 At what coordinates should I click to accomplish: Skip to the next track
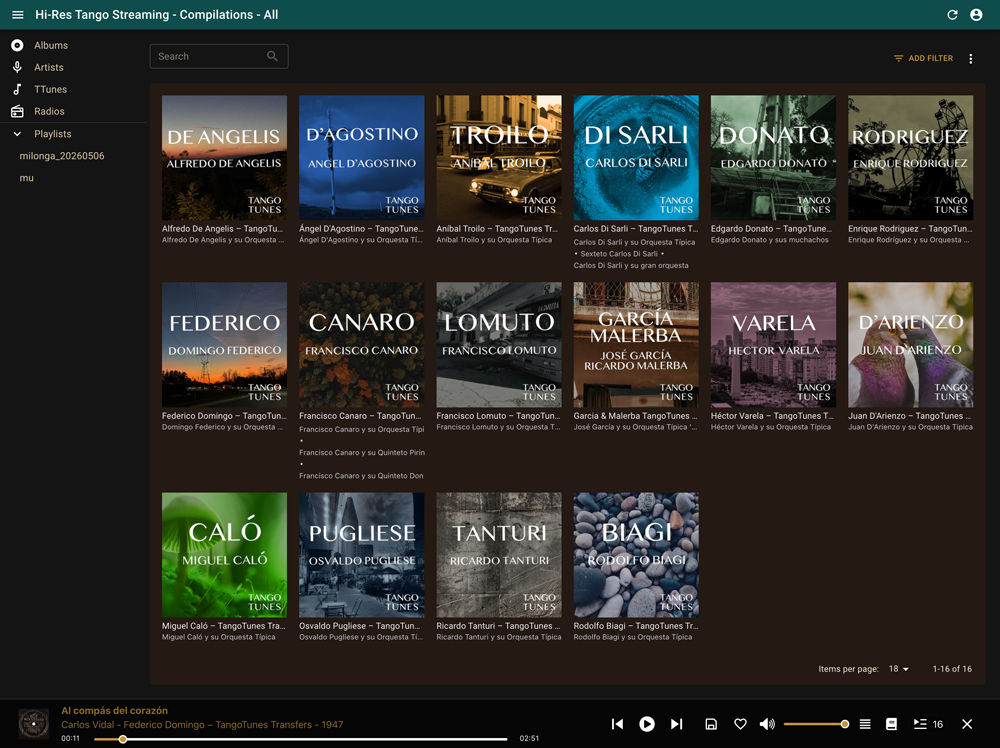(x=677, y=724)
